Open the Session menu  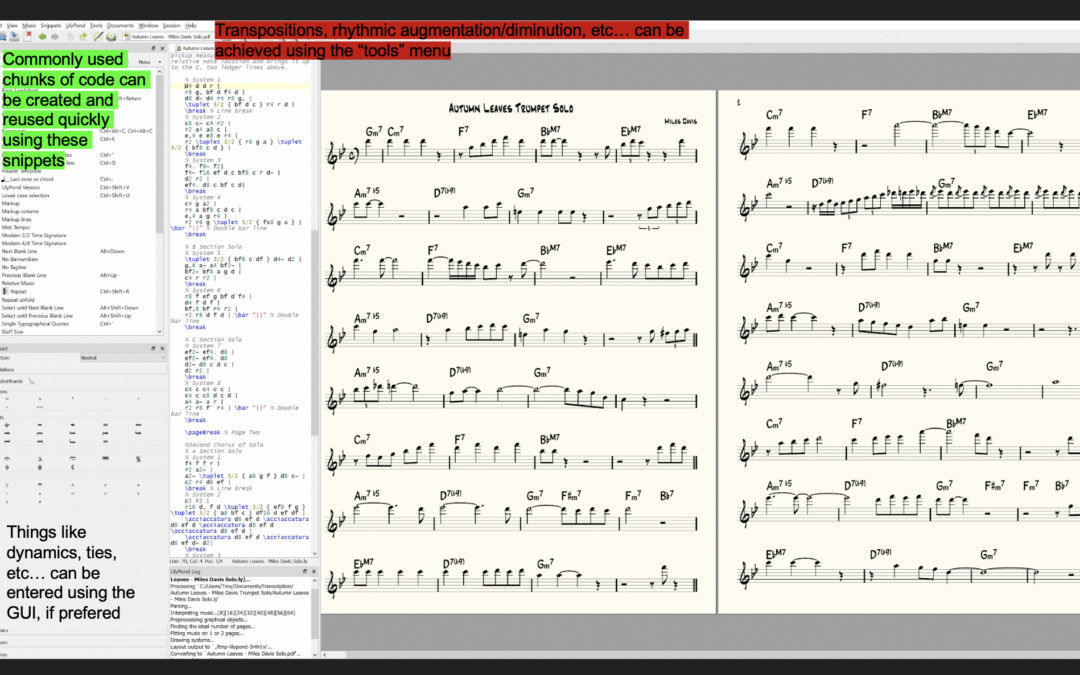click(172, 25)
